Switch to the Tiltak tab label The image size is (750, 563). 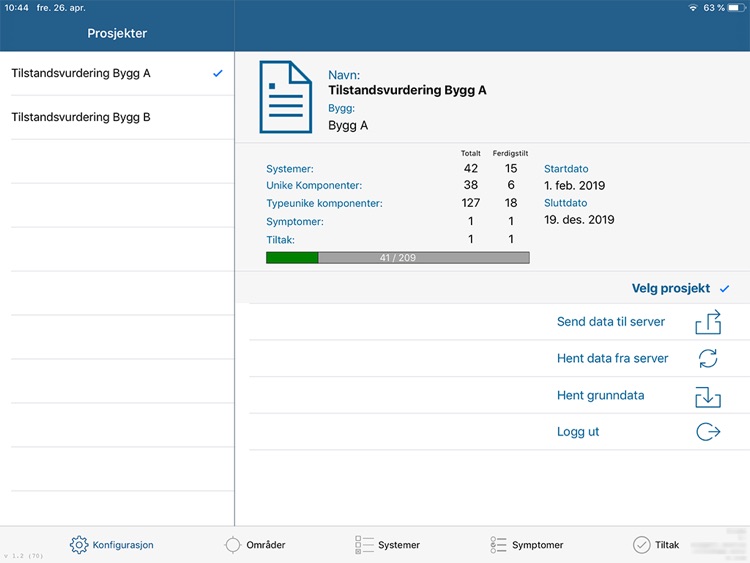[667, 545]
